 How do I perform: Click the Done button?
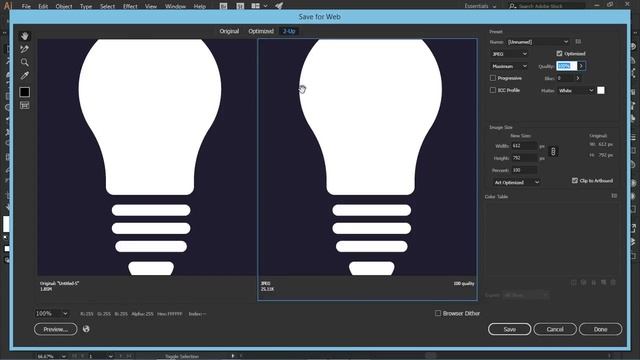point(600,329)
